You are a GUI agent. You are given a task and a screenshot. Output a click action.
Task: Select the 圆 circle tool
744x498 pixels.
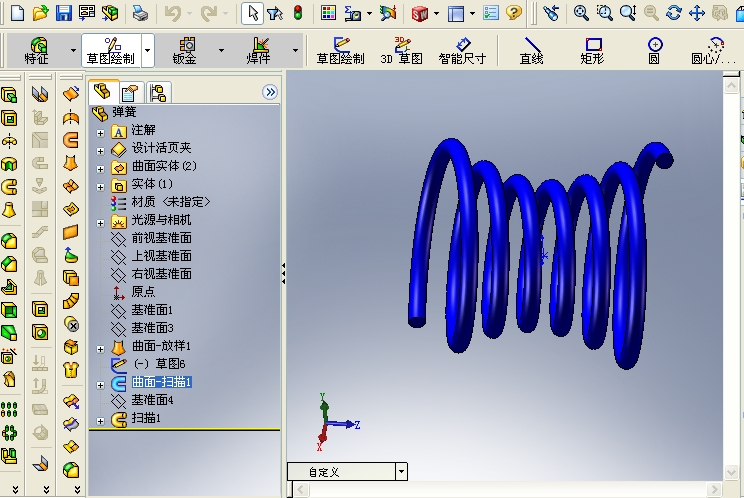point(654,51)
